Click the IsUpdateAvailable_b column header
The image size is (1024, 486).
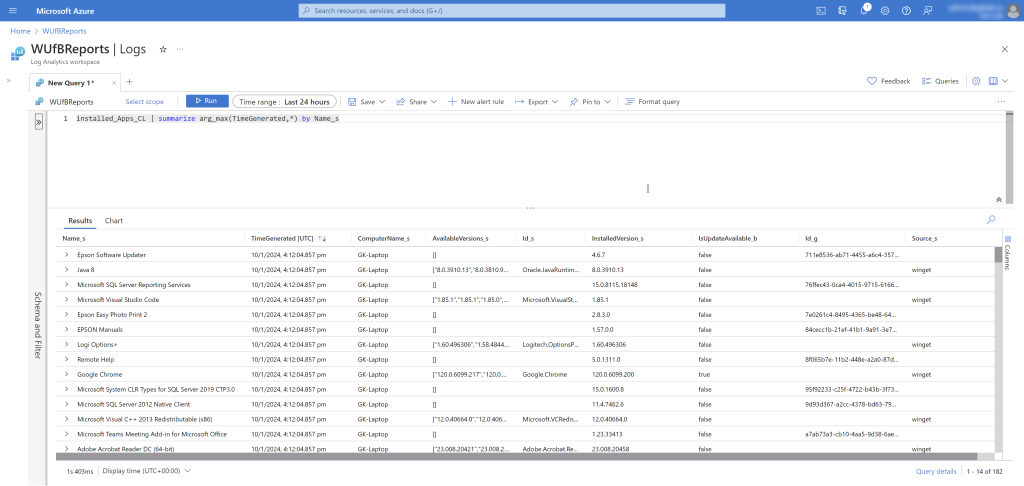728,238
